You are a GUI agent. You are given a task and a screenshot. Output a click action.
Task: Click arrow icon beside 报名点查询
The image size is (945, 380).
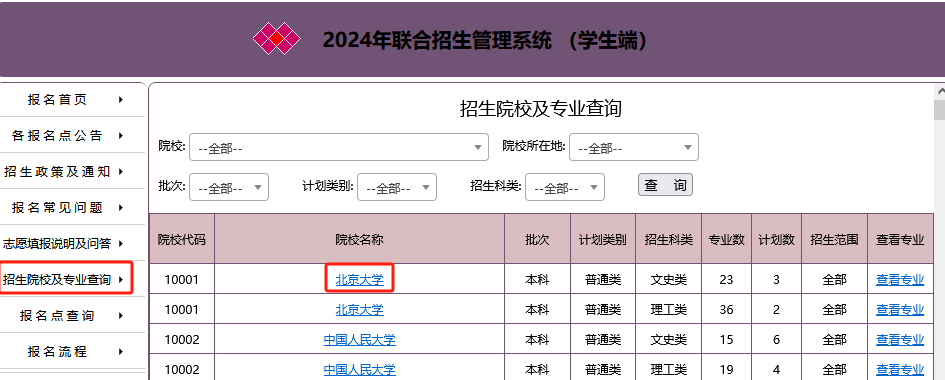pyautogui.click(x=121, y=316)
